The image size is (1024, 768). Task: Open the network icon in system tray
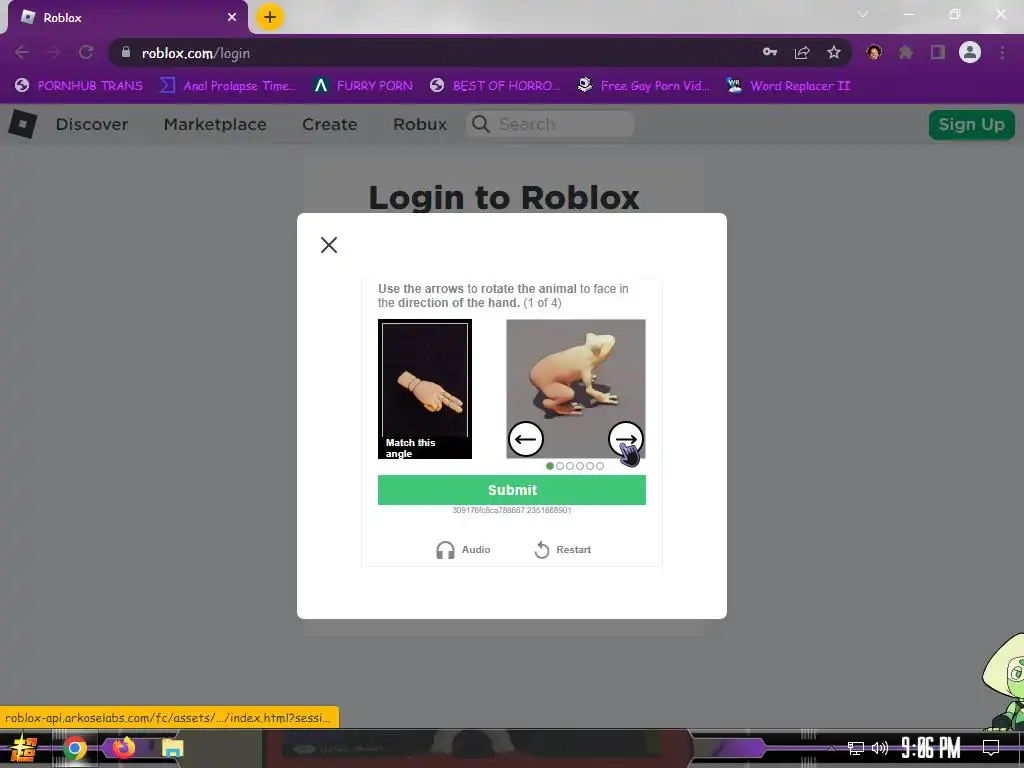[x=856, y=748]
